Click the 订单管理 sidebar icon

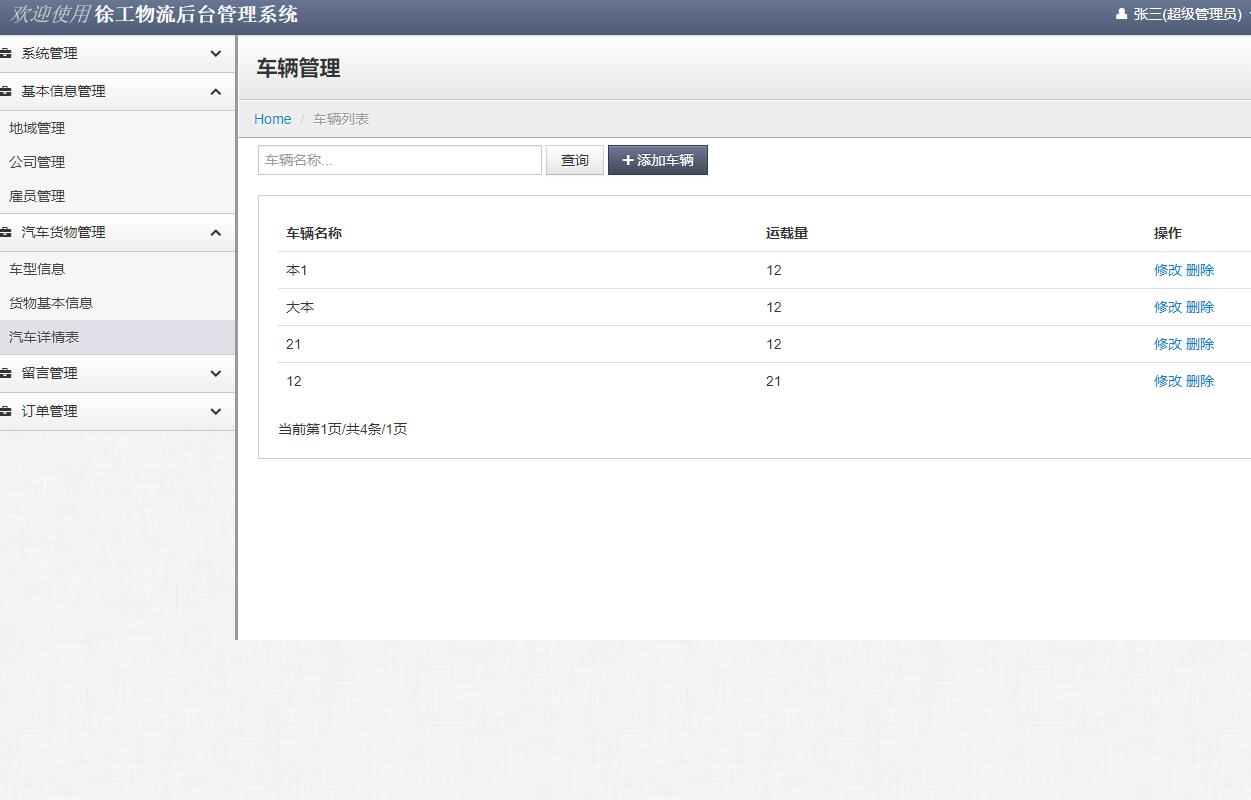pos(10,411)
